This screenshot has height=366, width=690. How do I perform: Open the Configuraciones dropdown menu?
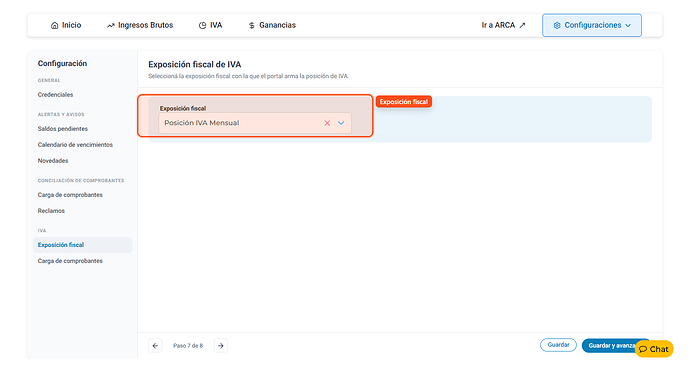[x=591, y=26]
